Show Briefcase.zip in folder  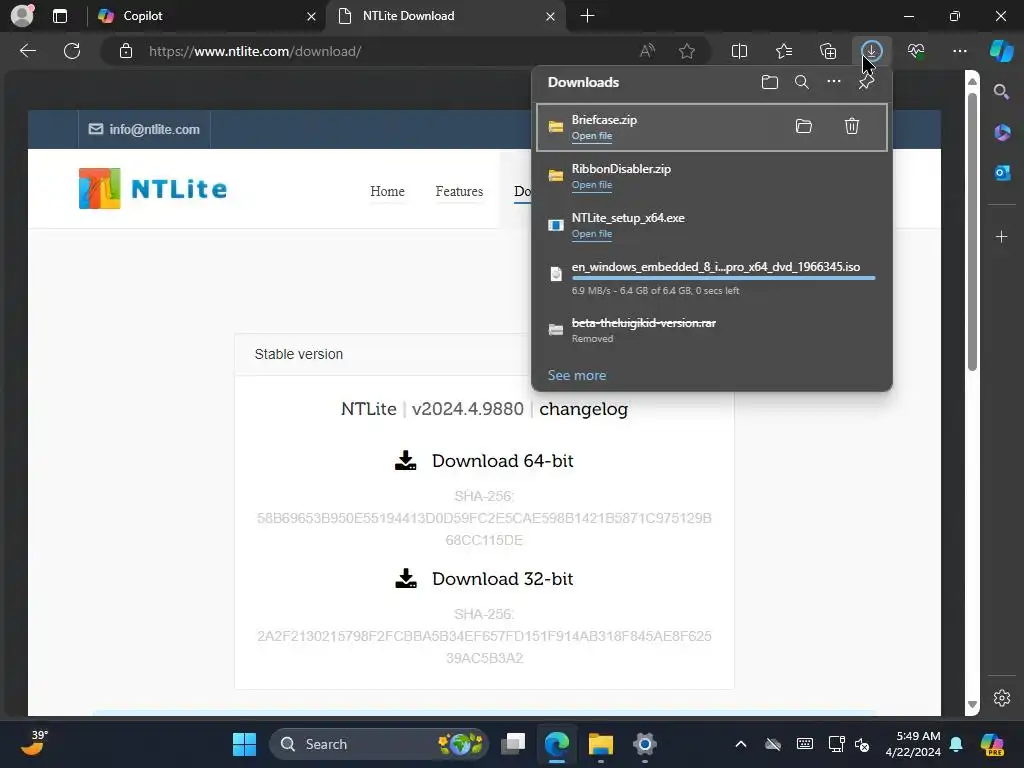click(x=804, y=126)
